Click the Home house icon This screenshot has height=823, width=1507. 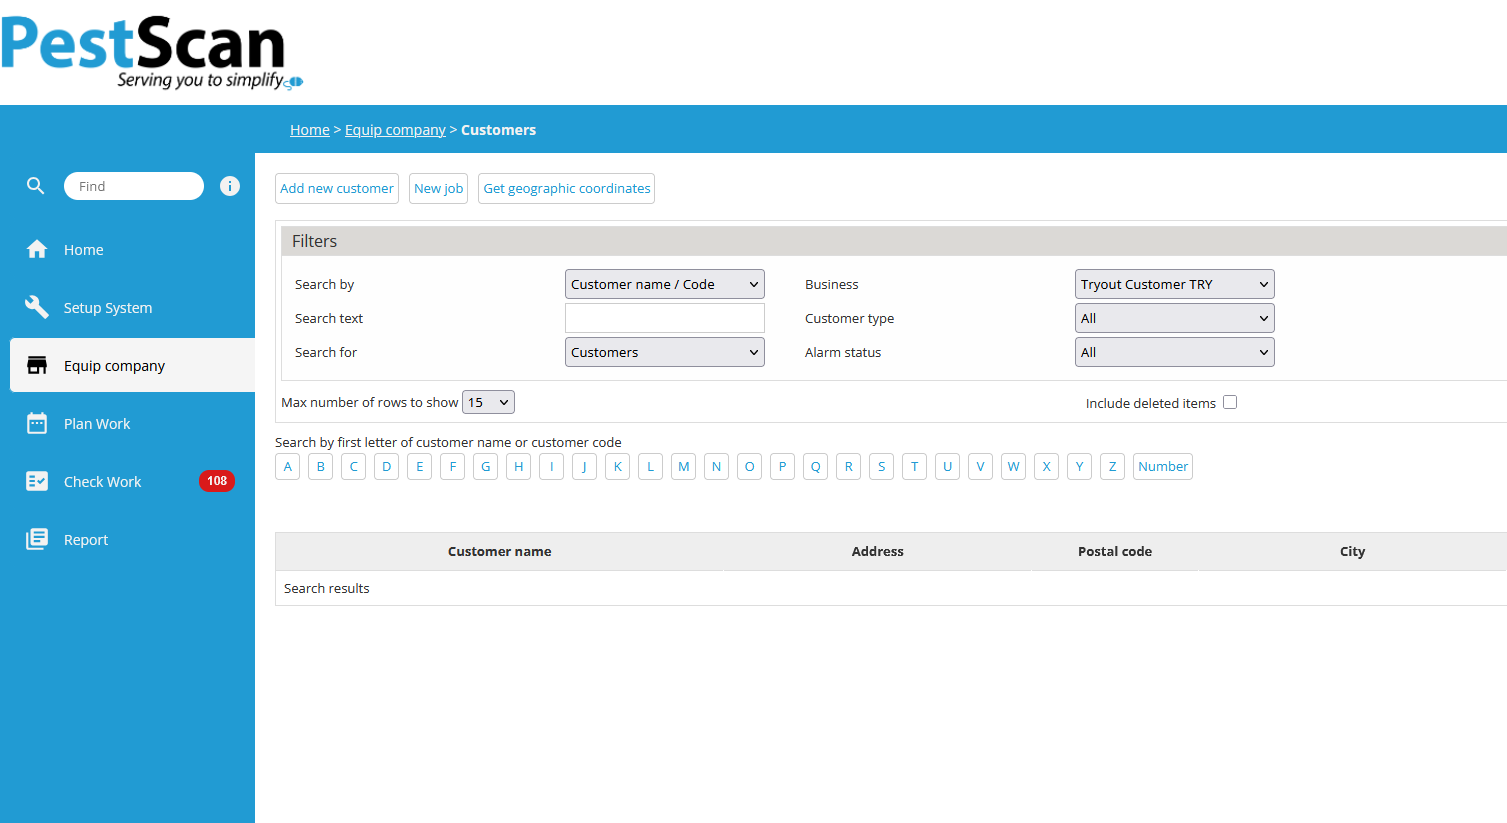click(x=37, y=249)
